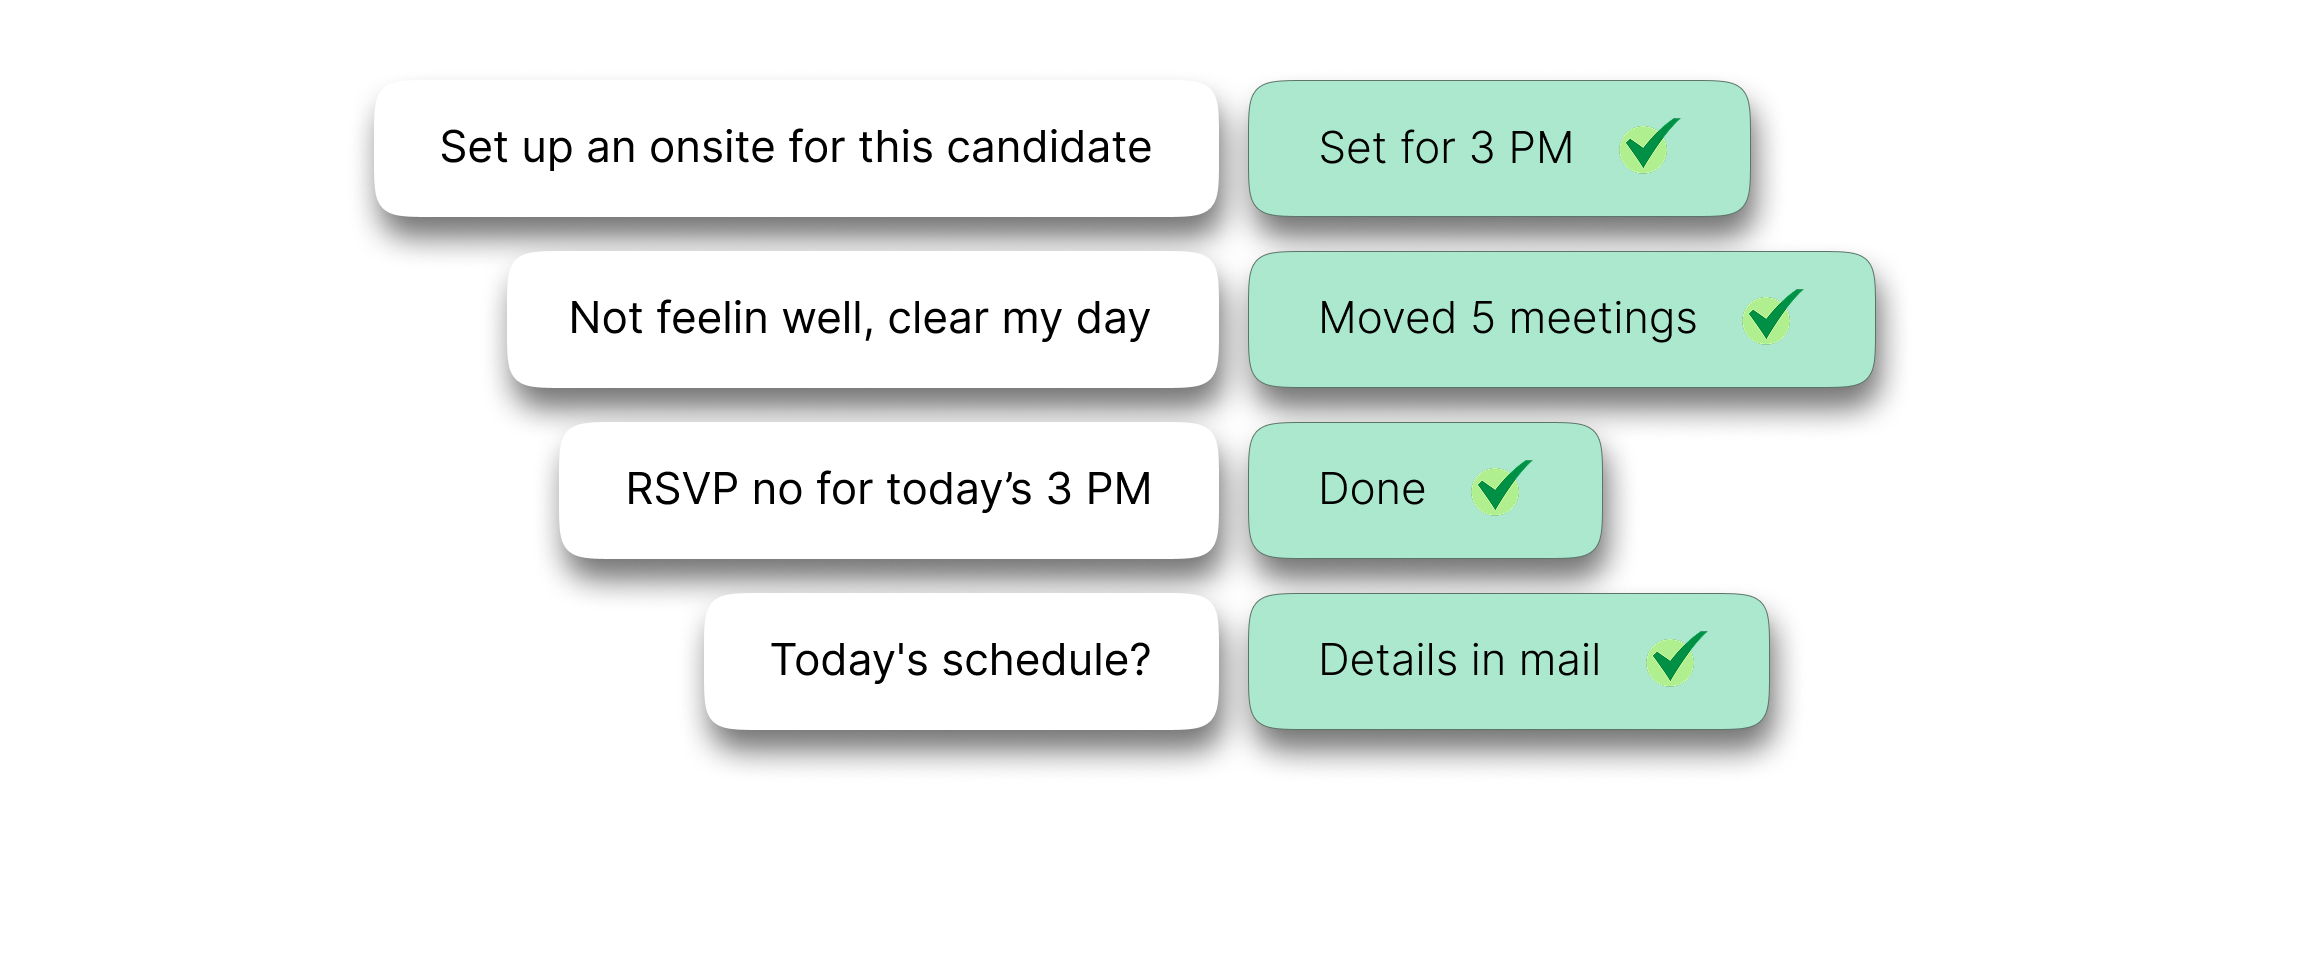Click '3 PM' in the RSVP message
Viewport: 2315px width, 965px height.
coord(1099,490)
